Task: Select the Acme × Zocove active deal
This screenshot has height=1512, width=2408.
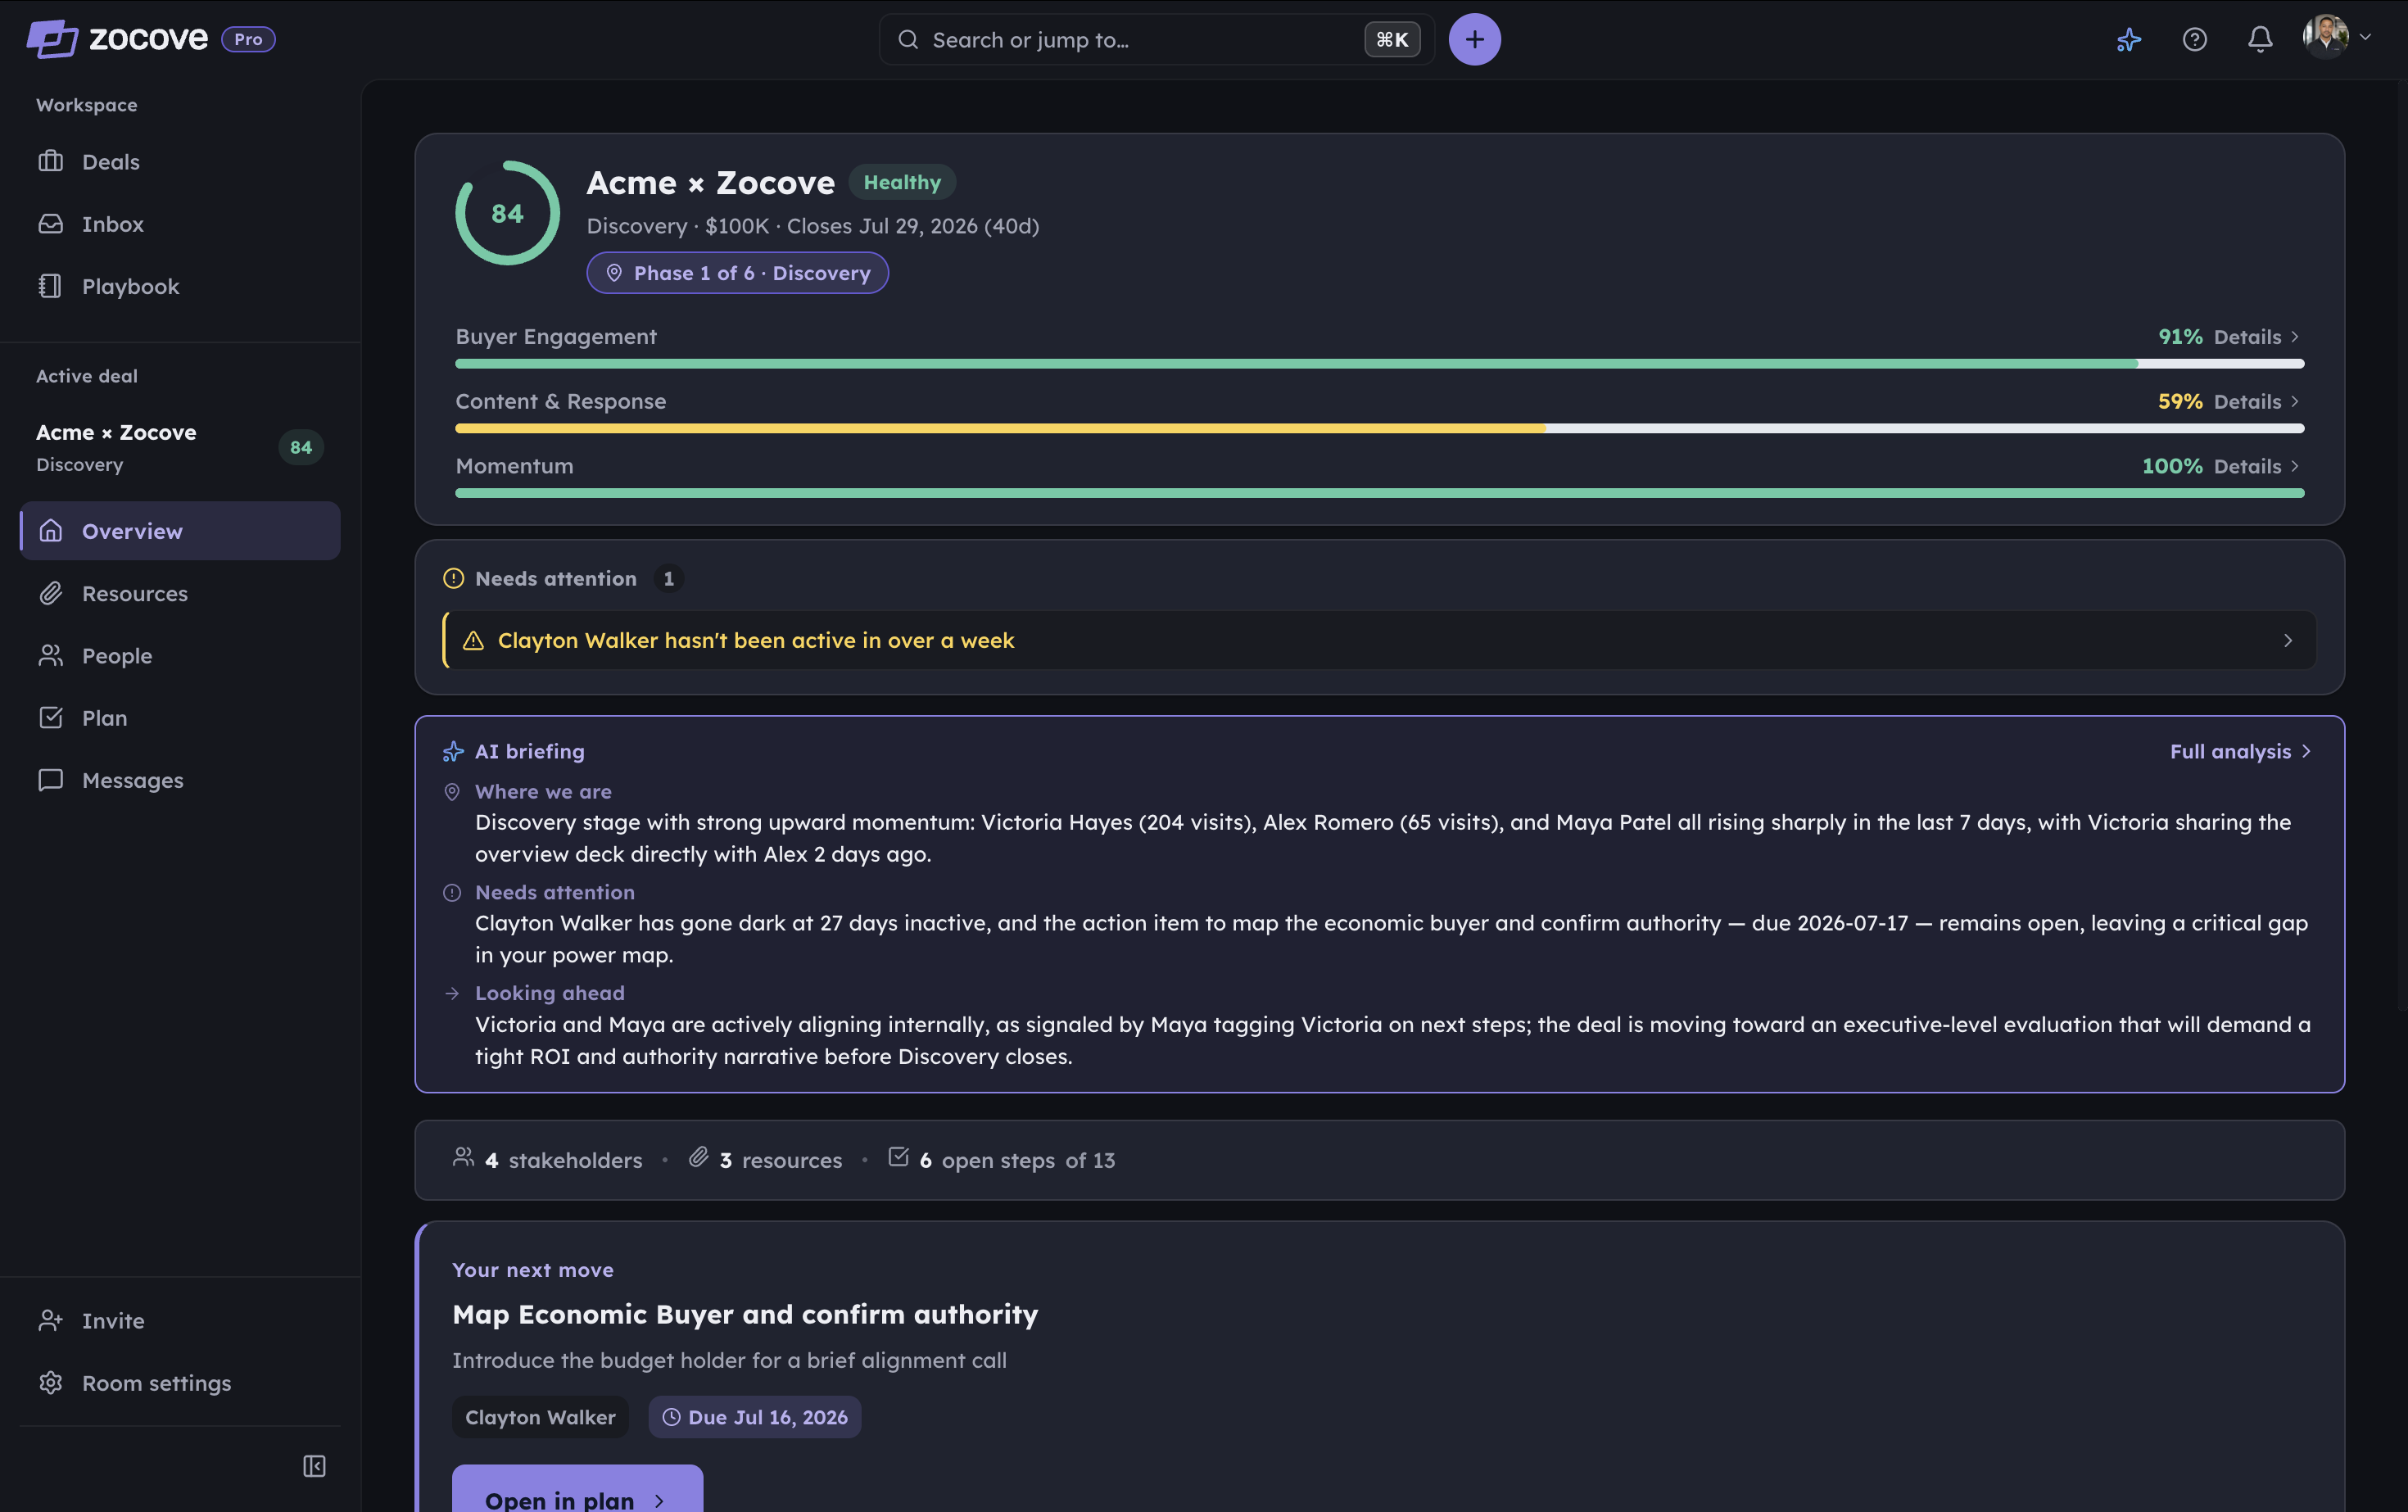Action: click(x=180, y=447)
